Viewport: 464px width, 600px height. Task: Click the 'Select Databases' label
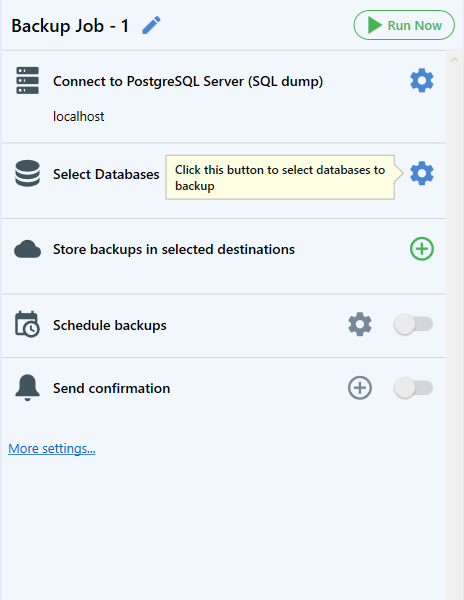pyautogui.click(x=106, y=174)
